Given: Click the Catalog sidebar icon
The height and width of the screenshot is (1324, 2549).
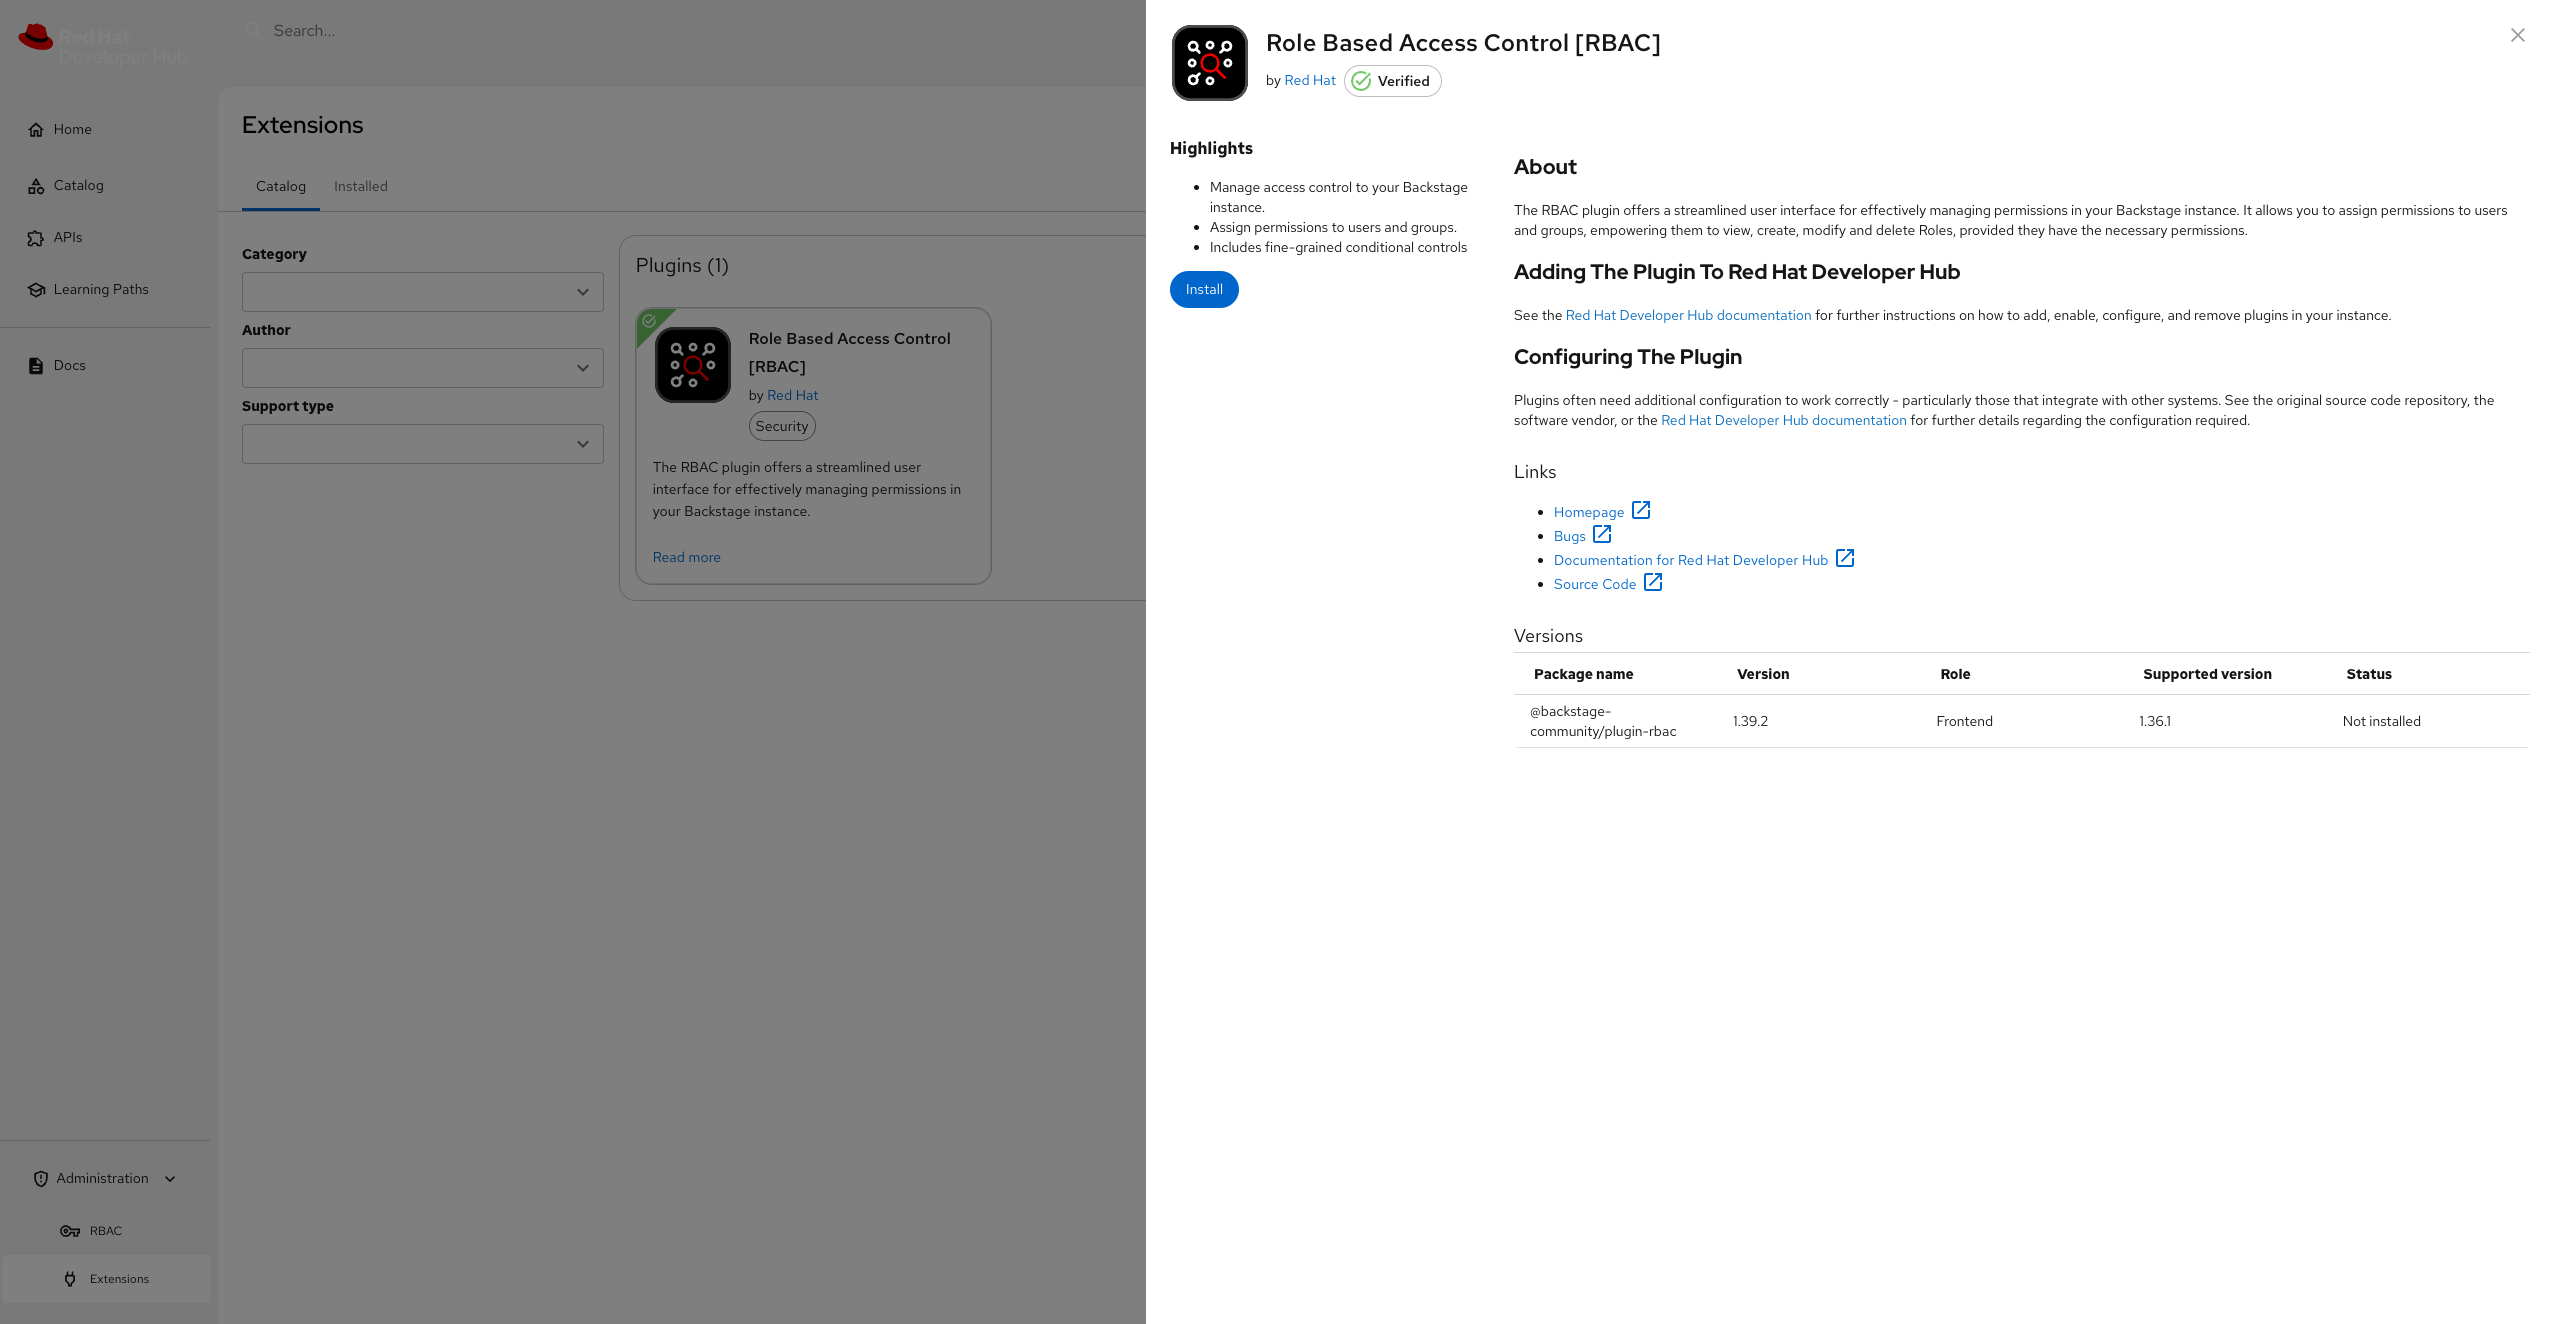Looking at the screenshot, I should (36, 186).
